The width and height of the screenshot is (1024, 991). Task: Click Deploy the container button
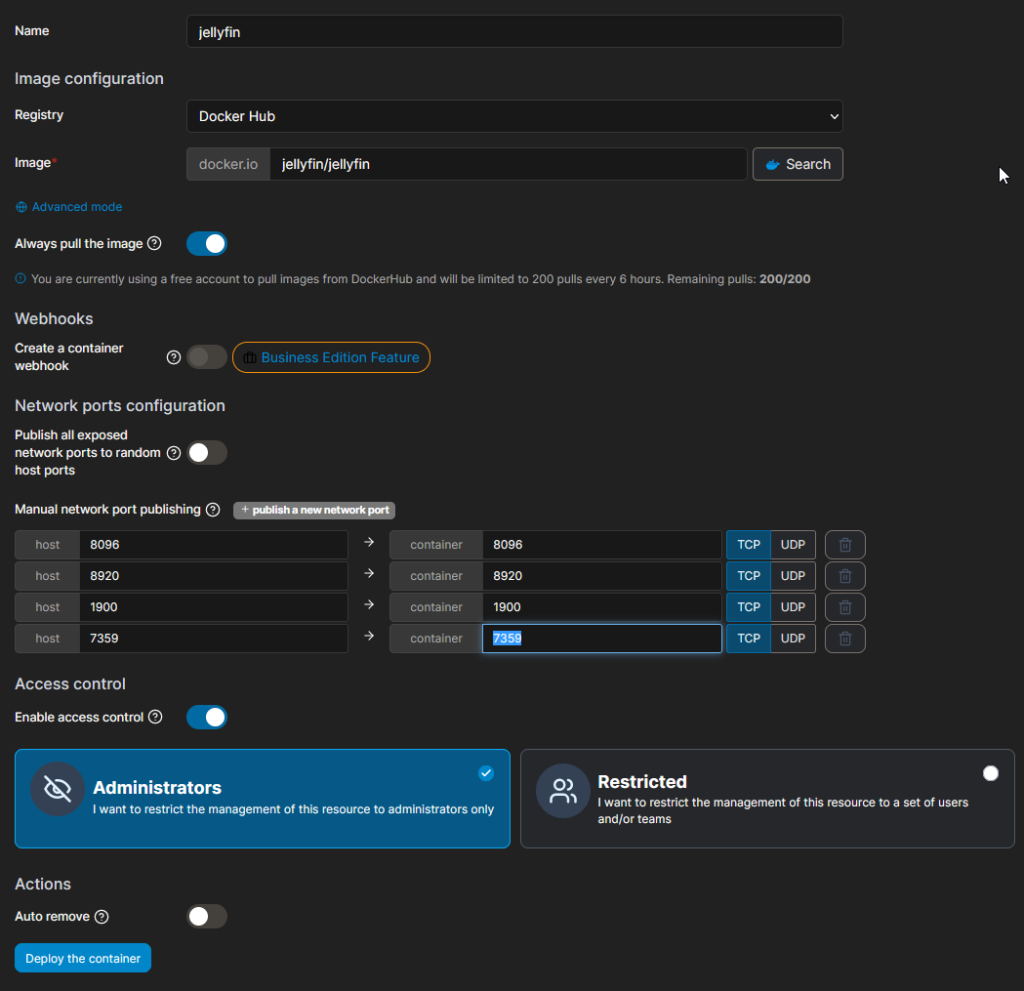[83, 958]
